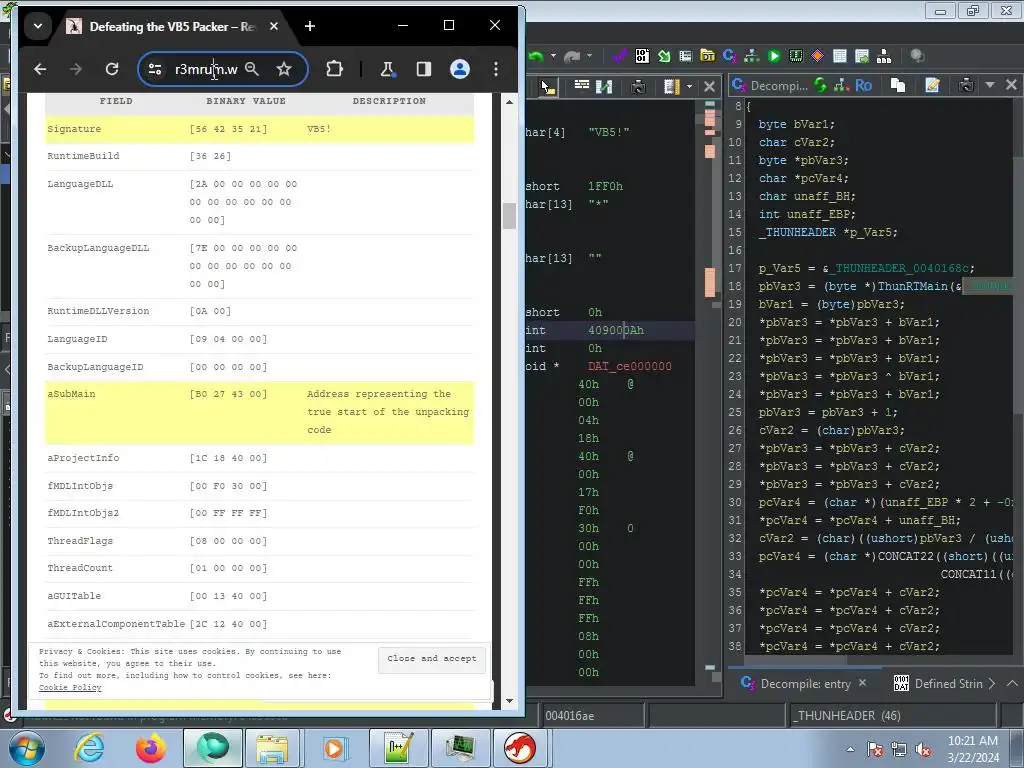Click the orange diamond toolbar icon

pyautogui.click(x=818, y=56)
